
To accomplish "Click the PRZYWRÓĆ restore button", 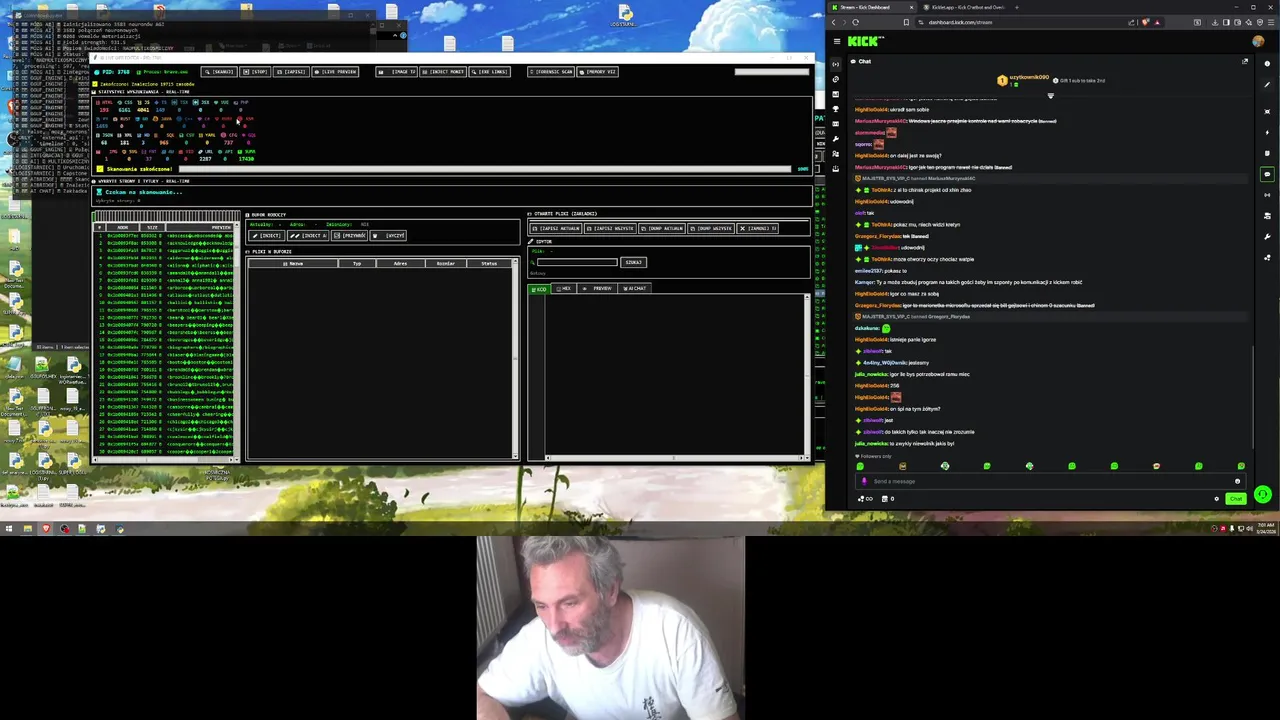I will [x=349, y=236].
